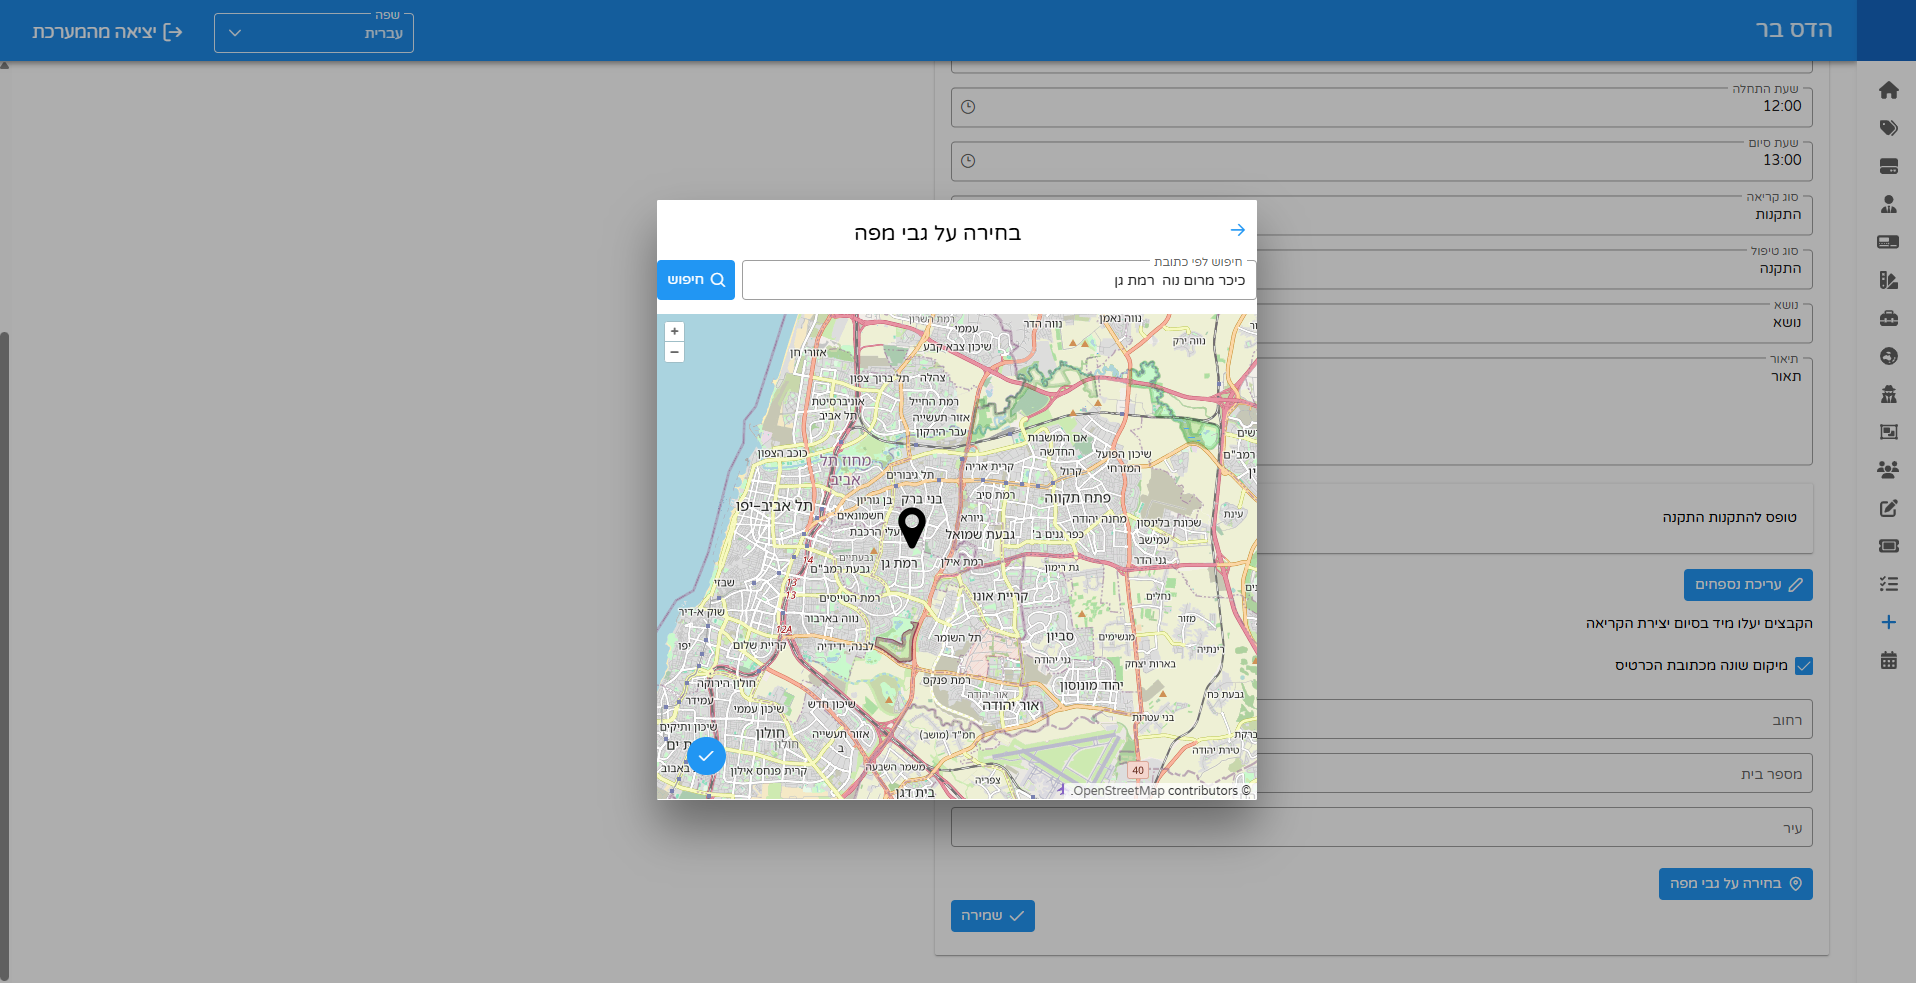Screen dimensions: 1916x983
Task: Click the blue plus icon in sidebar
Action: click(1888, 622)
